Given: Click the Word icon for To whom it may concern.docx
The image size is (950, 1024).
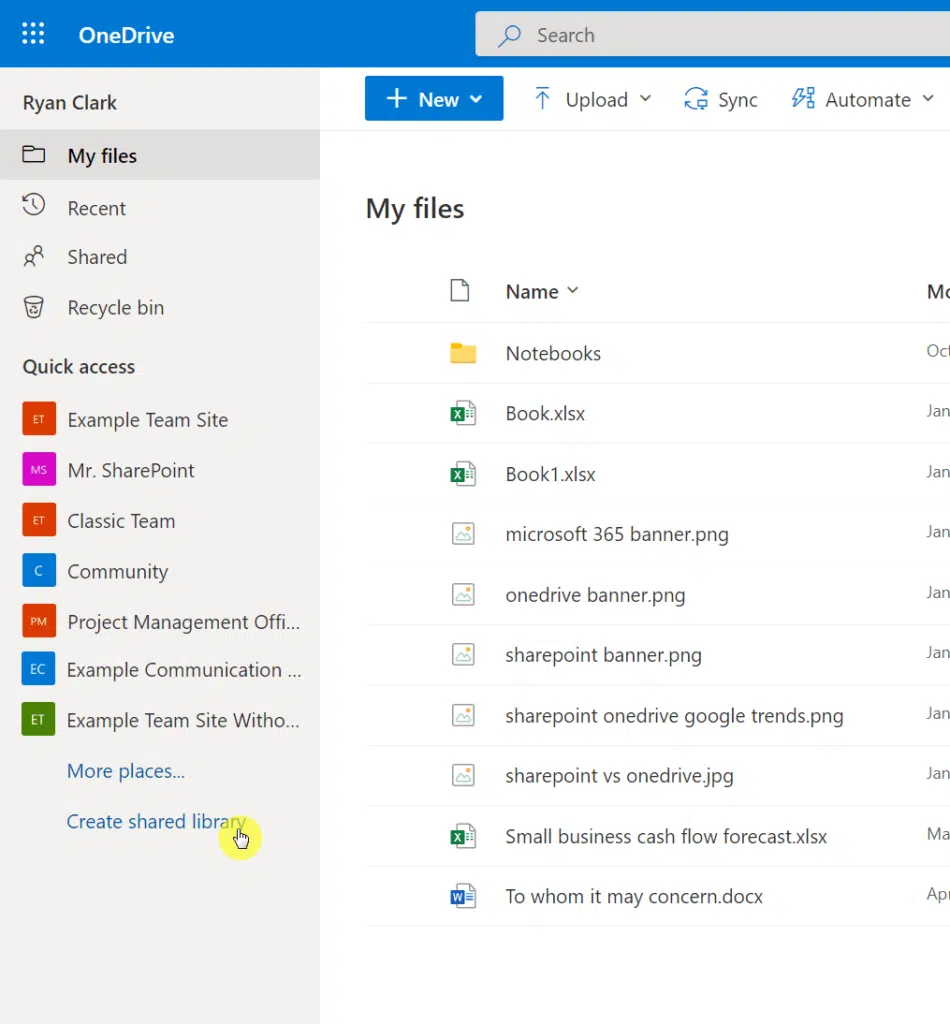Looking at the screenshot, I should click(x=463, y=896).
